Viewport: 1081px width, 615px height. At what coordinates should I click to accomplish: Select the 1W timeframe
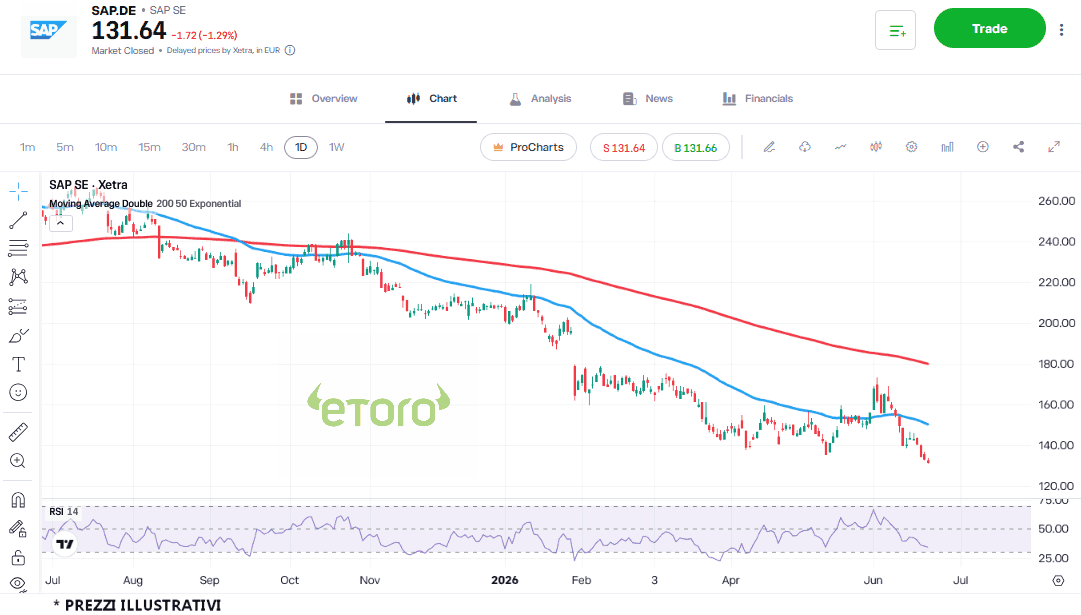tap(336, 148)
